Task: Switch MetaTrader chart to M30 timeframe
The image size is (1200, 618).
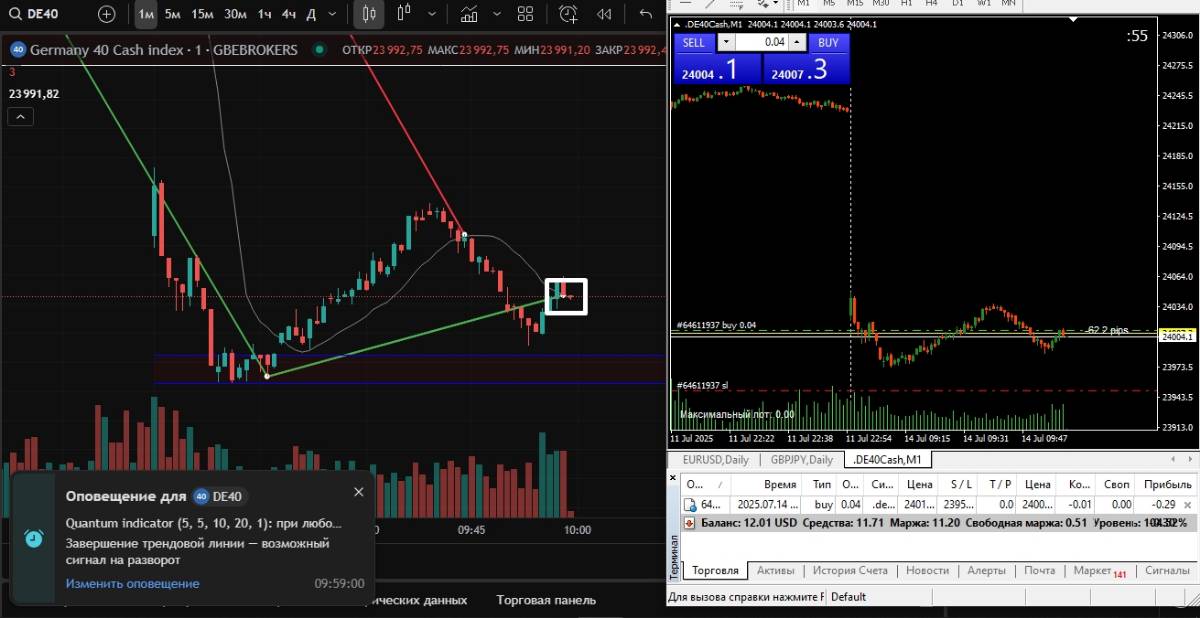Action: point(880,3)
